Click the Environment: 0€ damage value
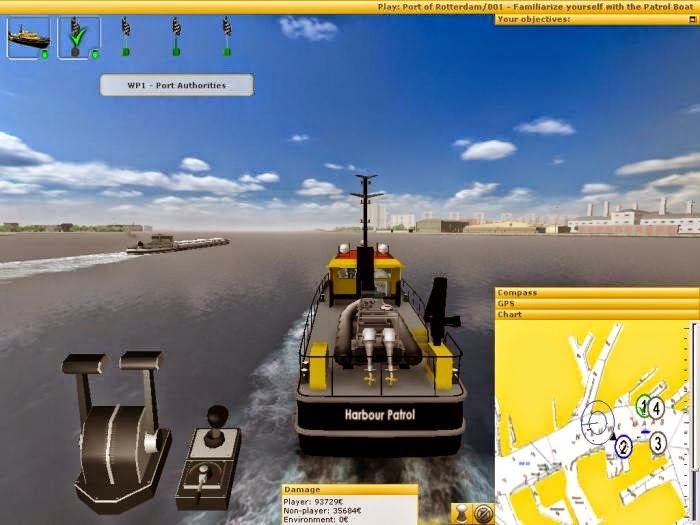This screenshot has height=525, width=700. click(x=318, y=520)
